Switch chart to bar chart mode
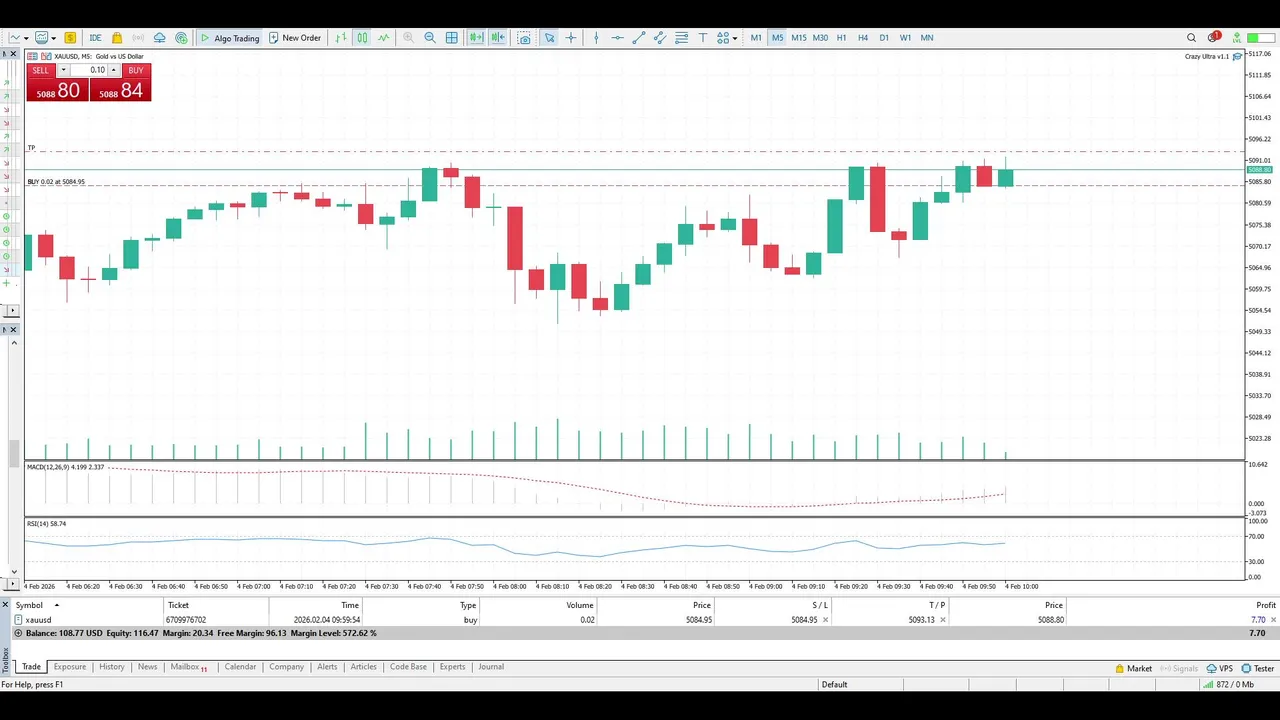Screen dimensions: 1280x720 (341, 38)
